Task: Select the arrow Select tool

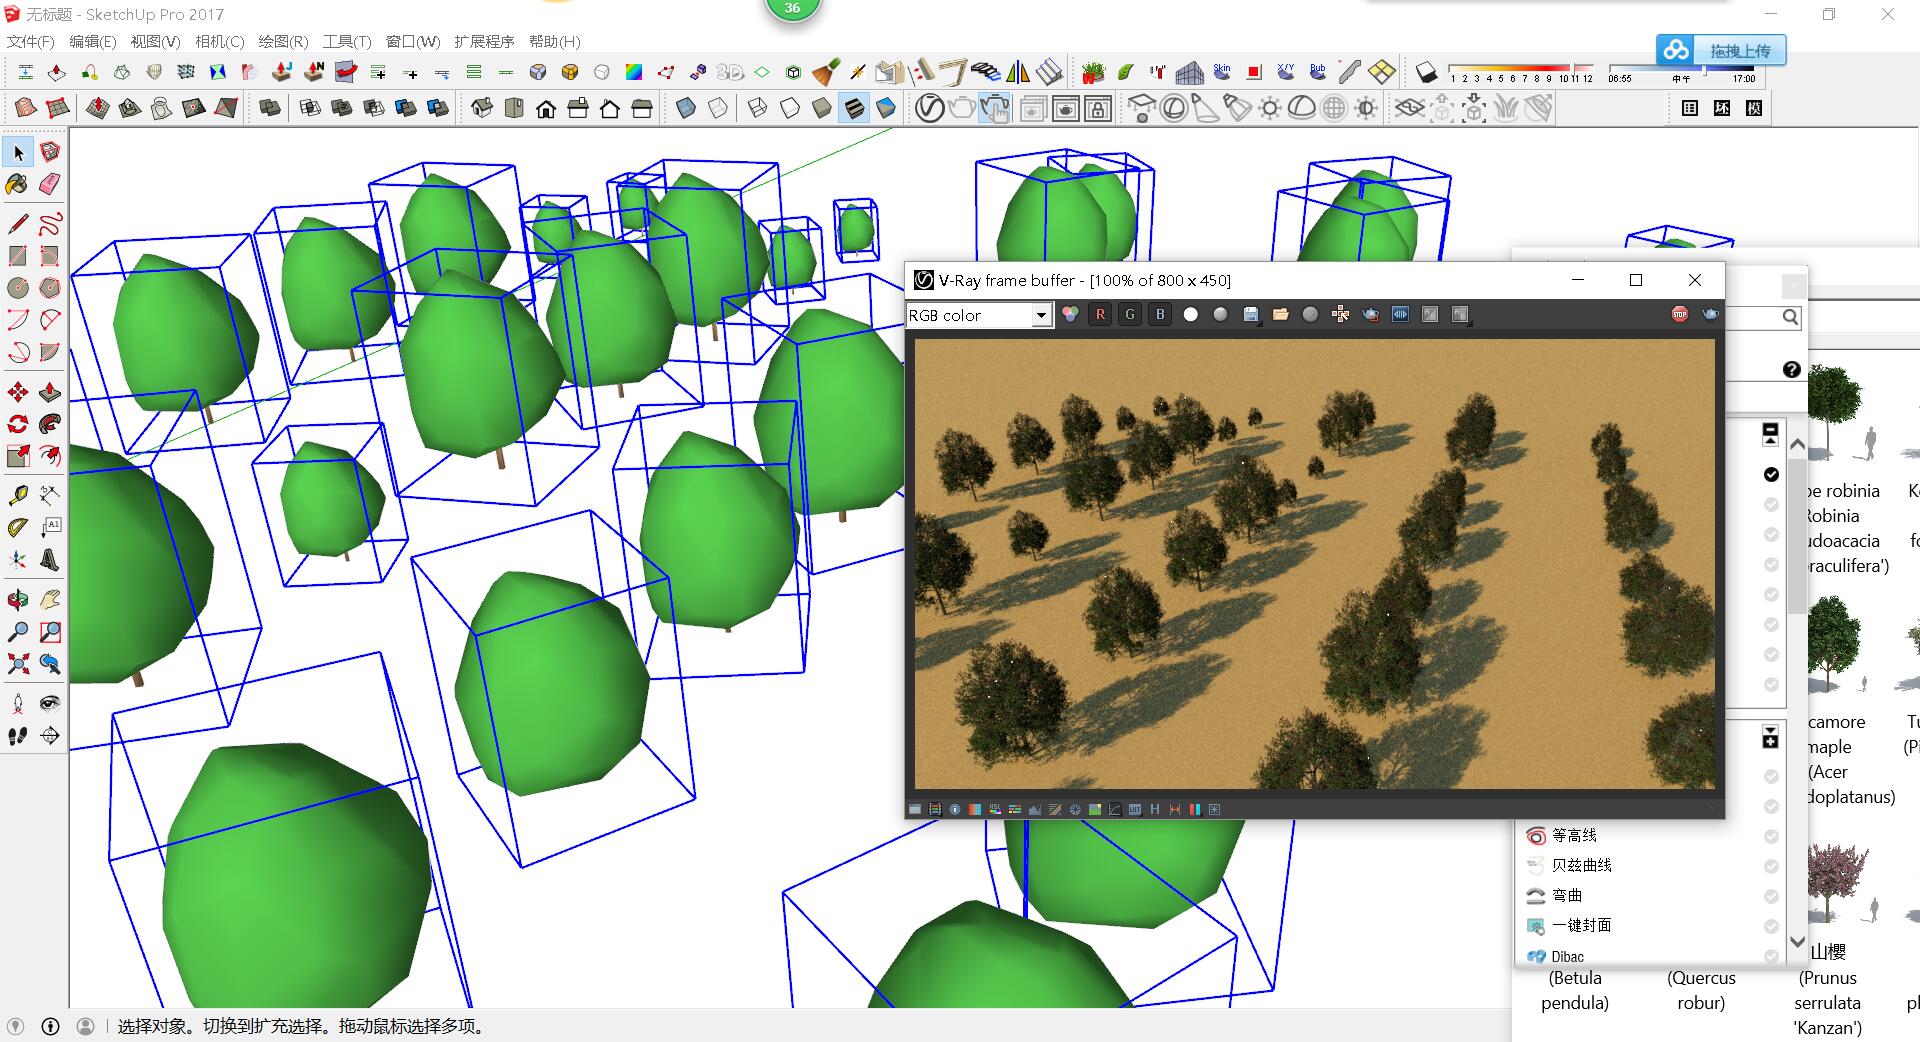Action: tap(18, 152)
